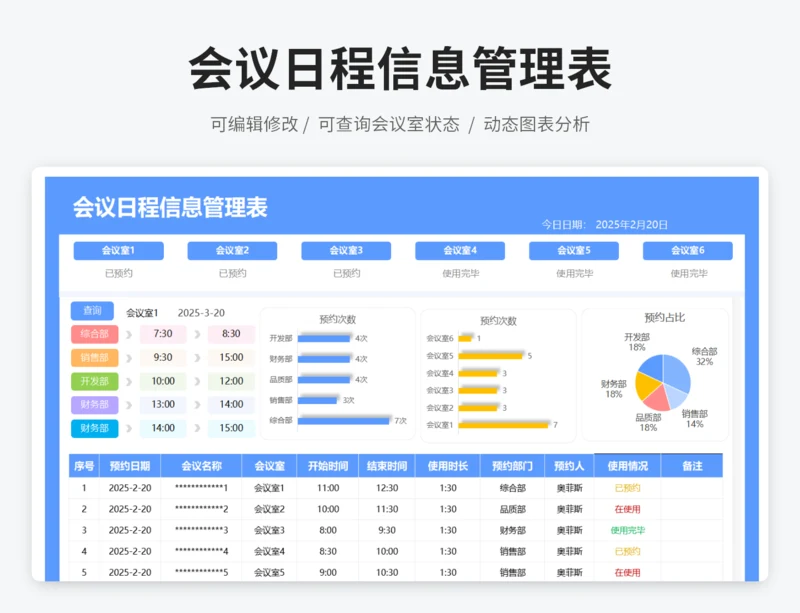Click the 综合部 32% pie label
The image size is (800, 613).
pyautogui.click(x=704, y=356)
